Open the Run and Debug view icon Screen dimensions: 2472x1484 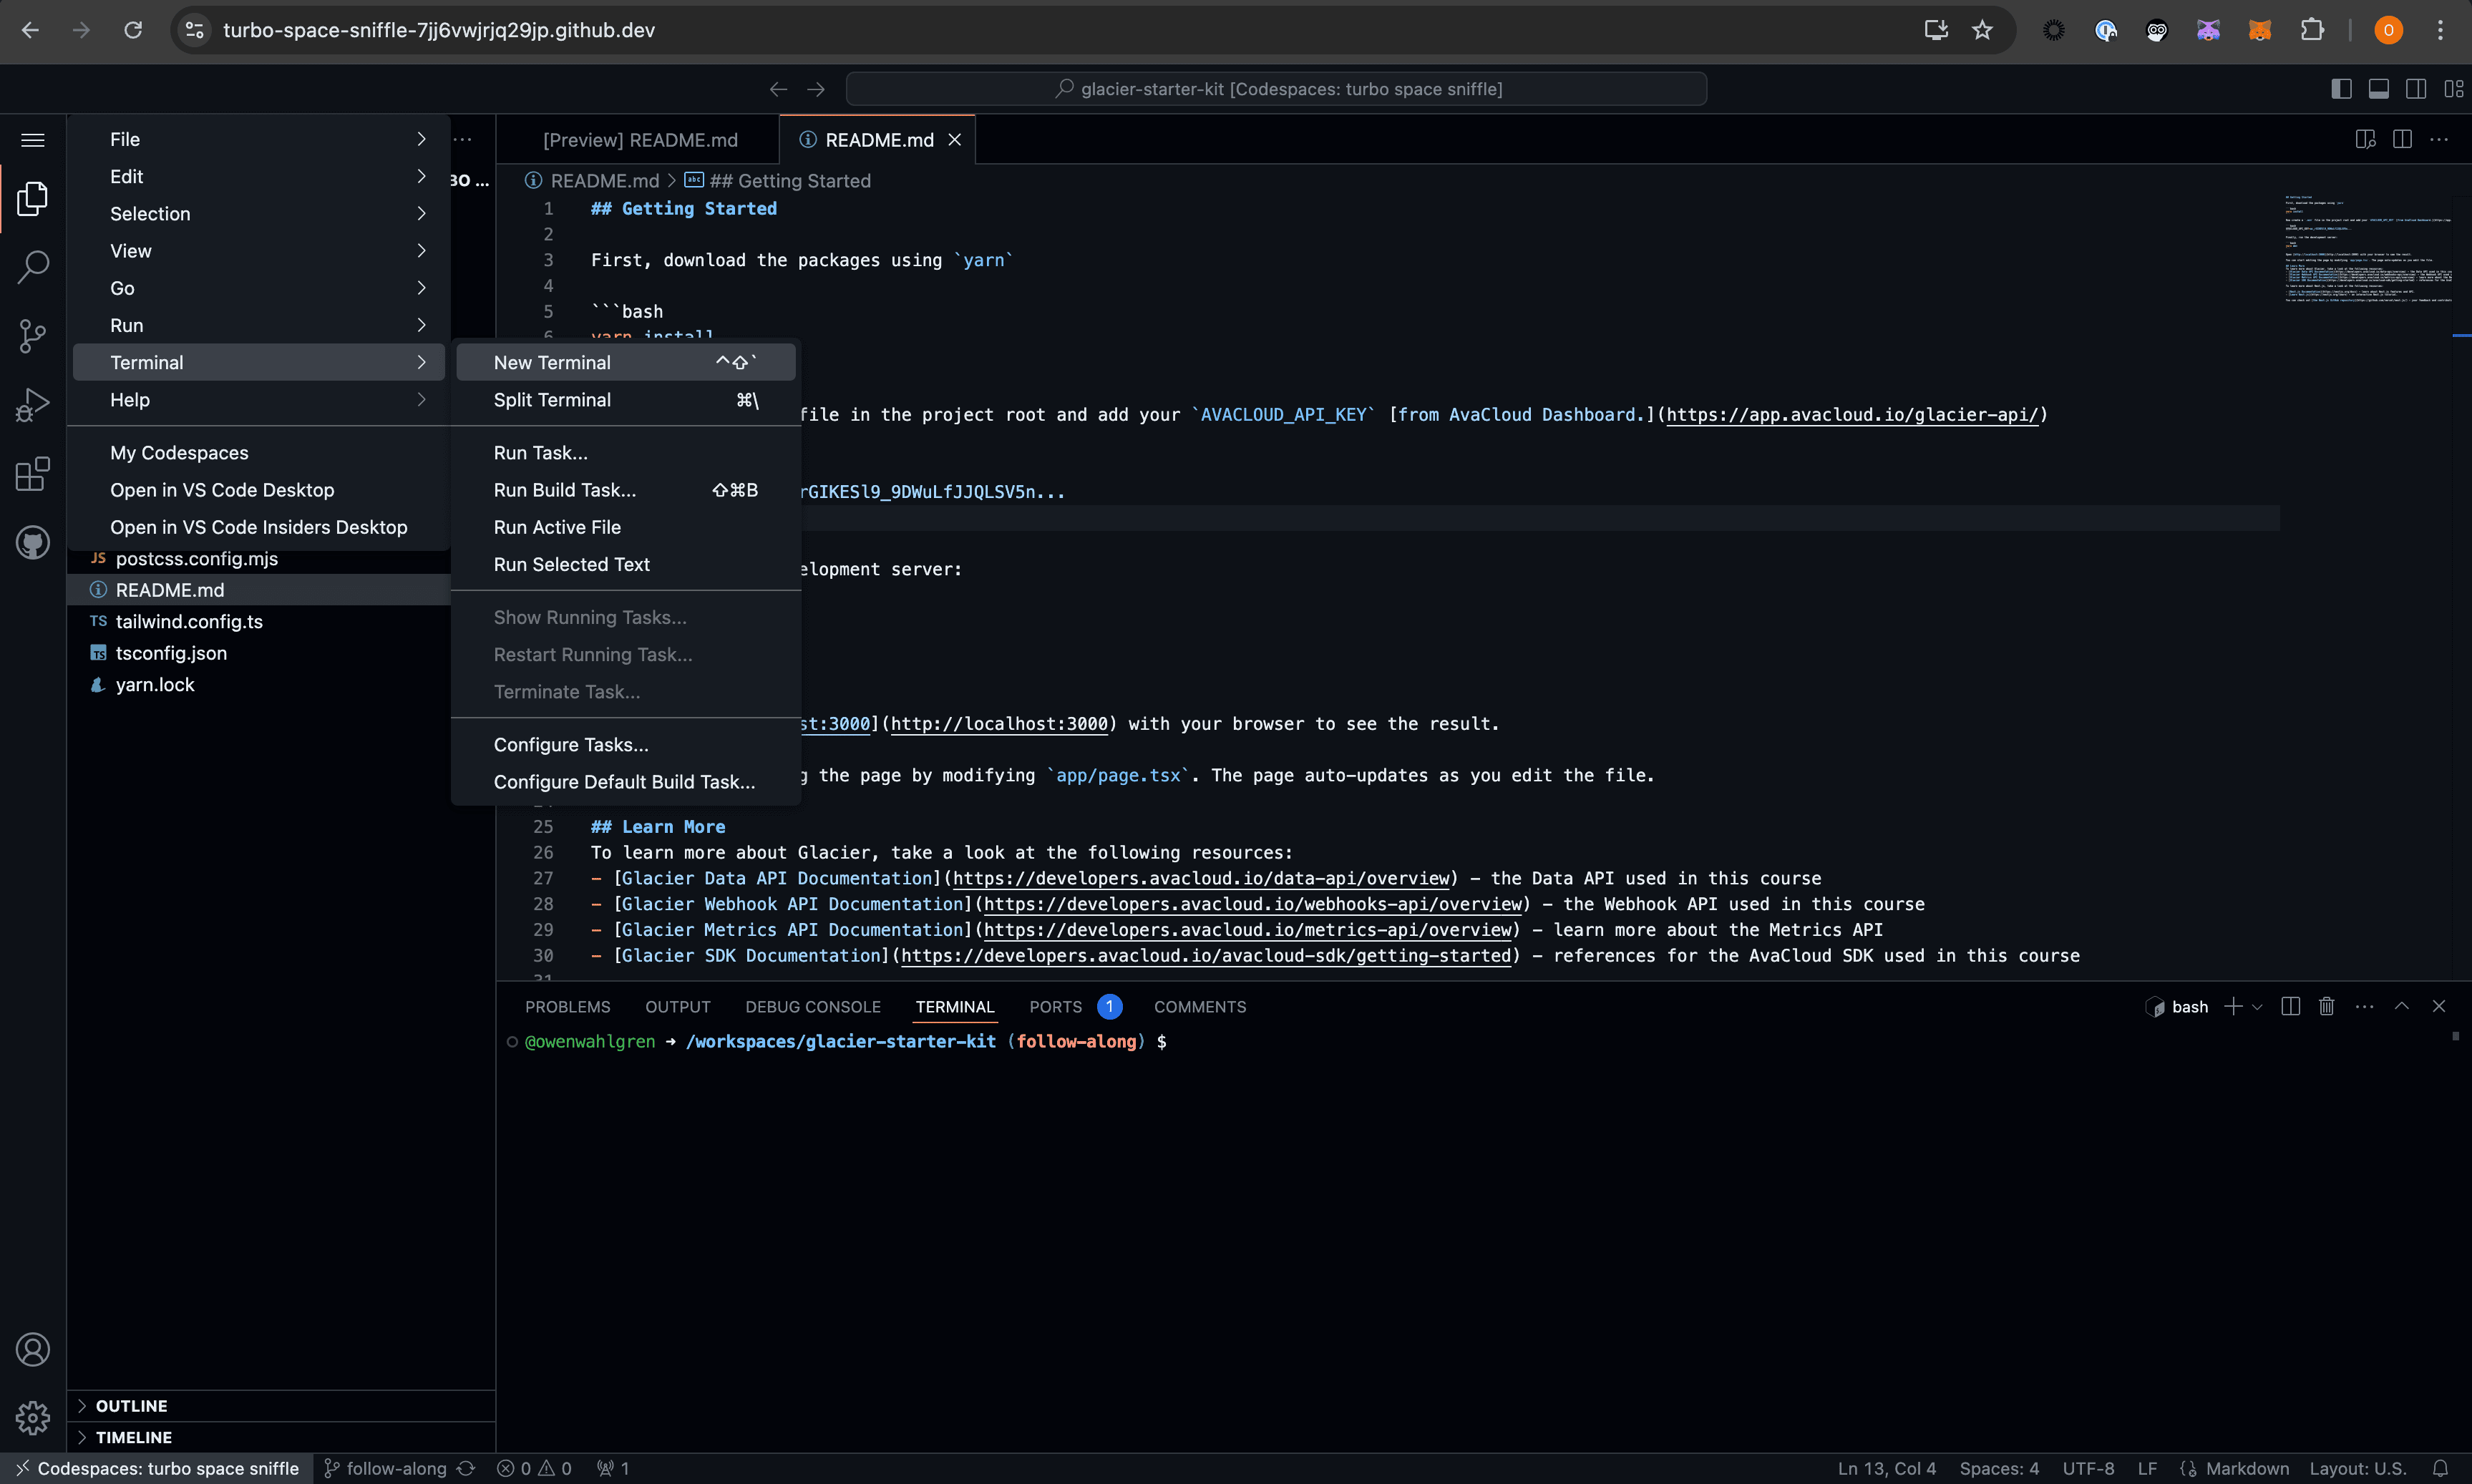pos(33,405)
